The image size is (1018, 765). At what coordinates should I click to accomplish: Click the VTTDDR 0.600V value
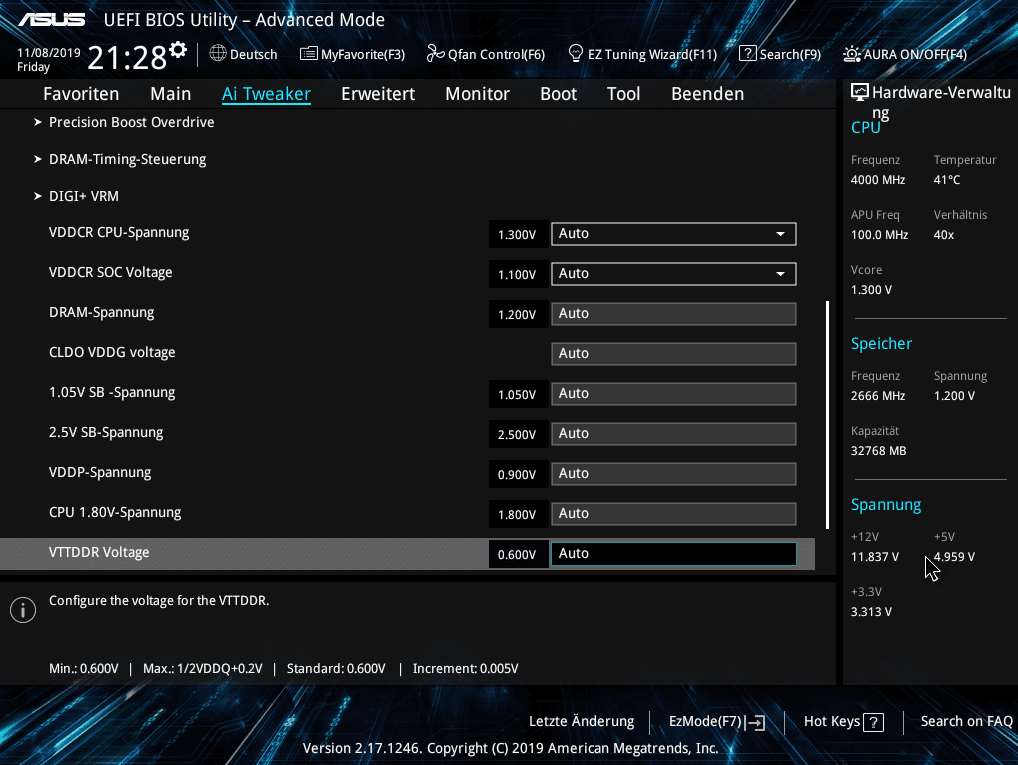[517, 555]
